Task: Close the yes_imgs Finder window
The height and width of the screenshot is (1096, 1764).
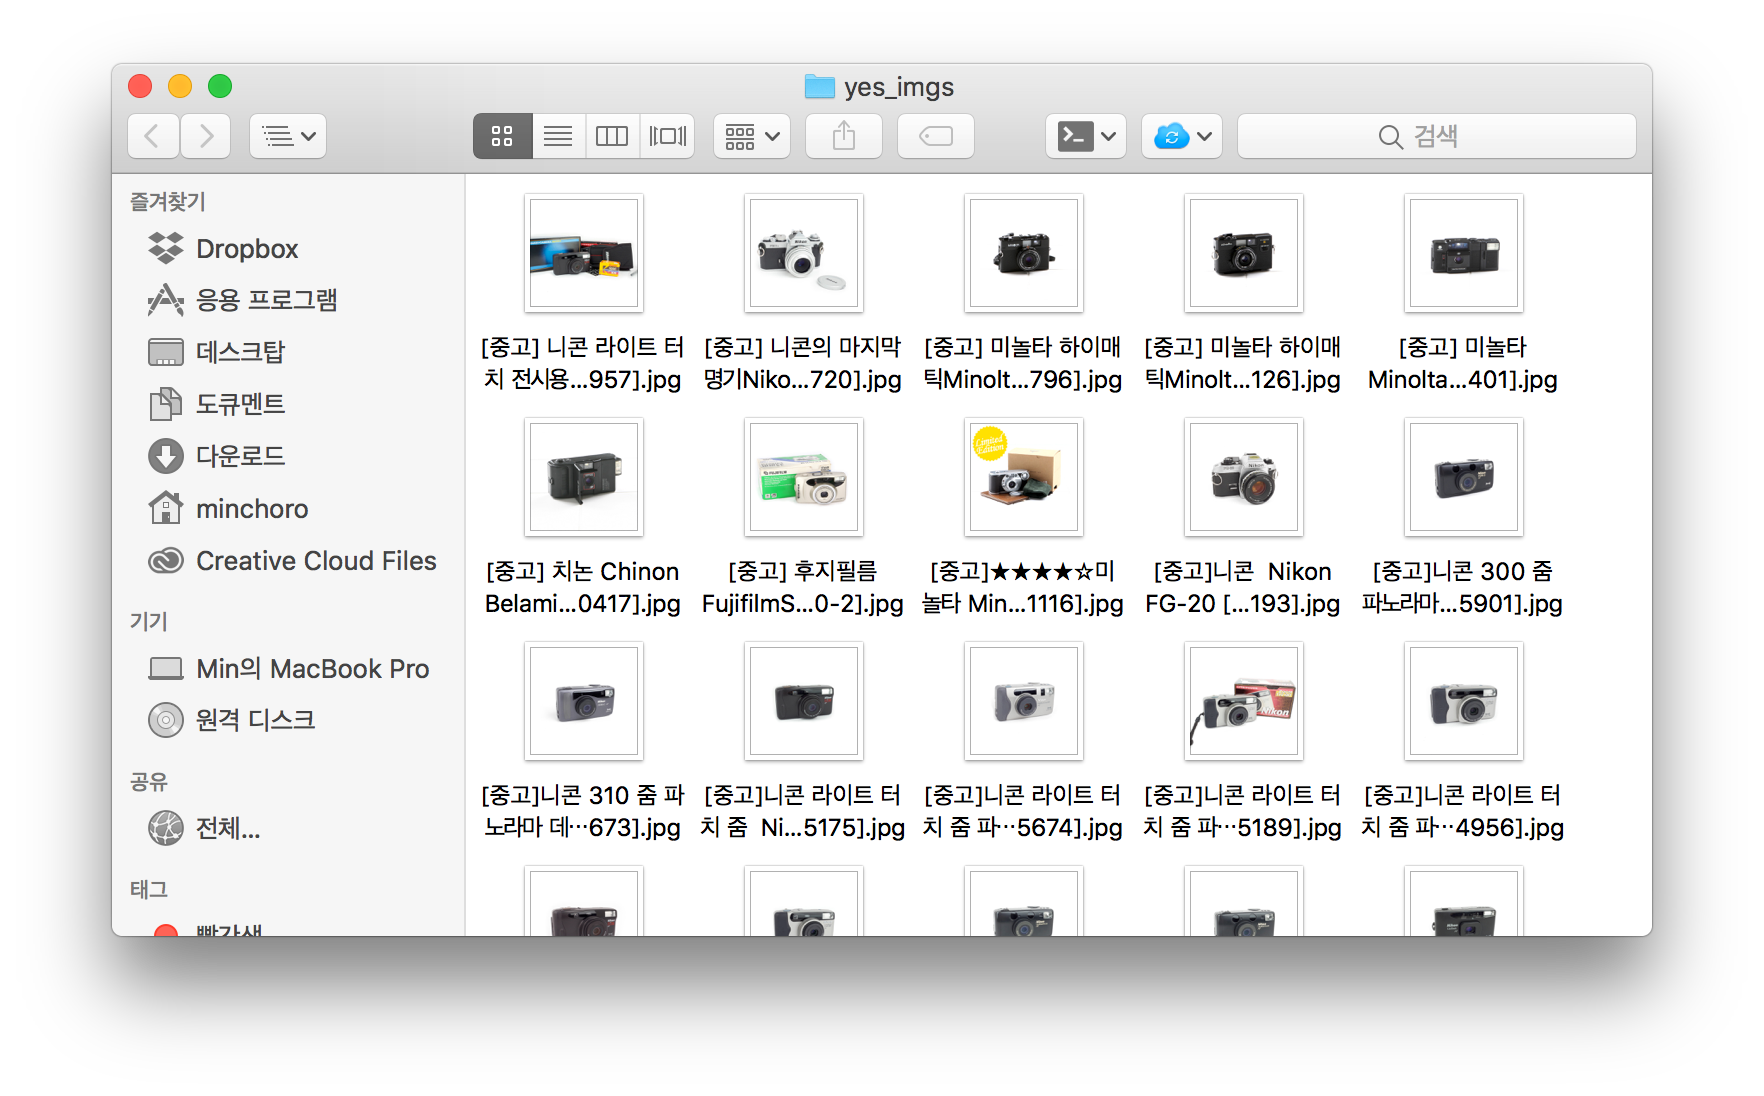Action: coord(140,86)
